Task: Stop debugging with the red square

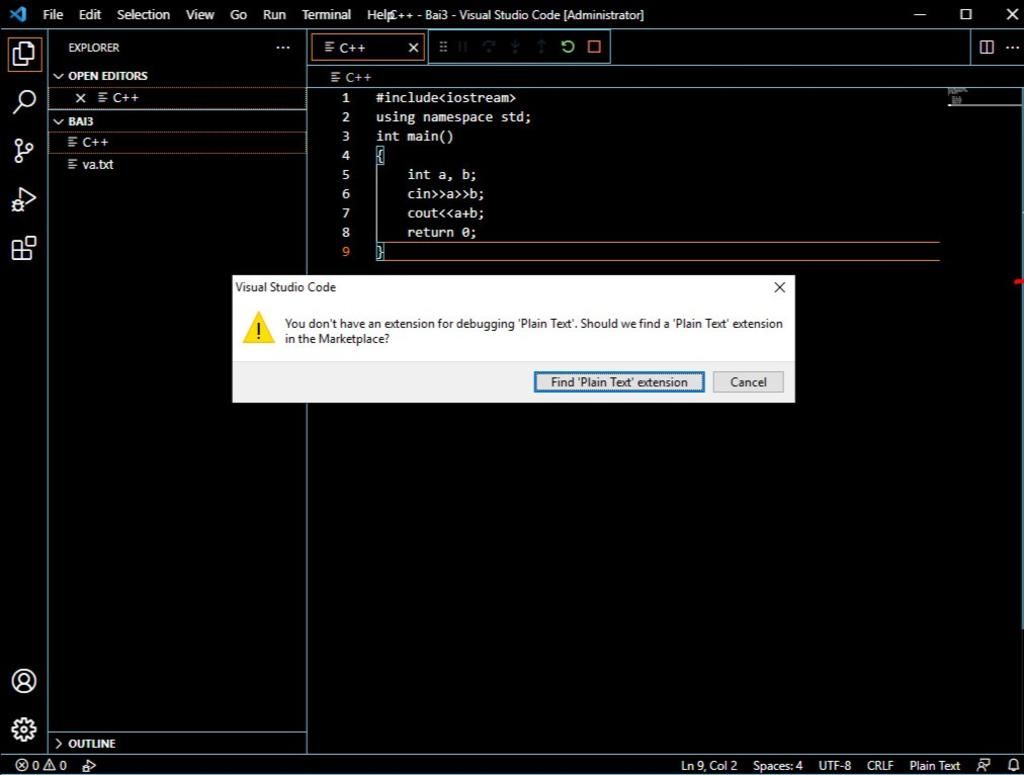Action: coord(594,46)
